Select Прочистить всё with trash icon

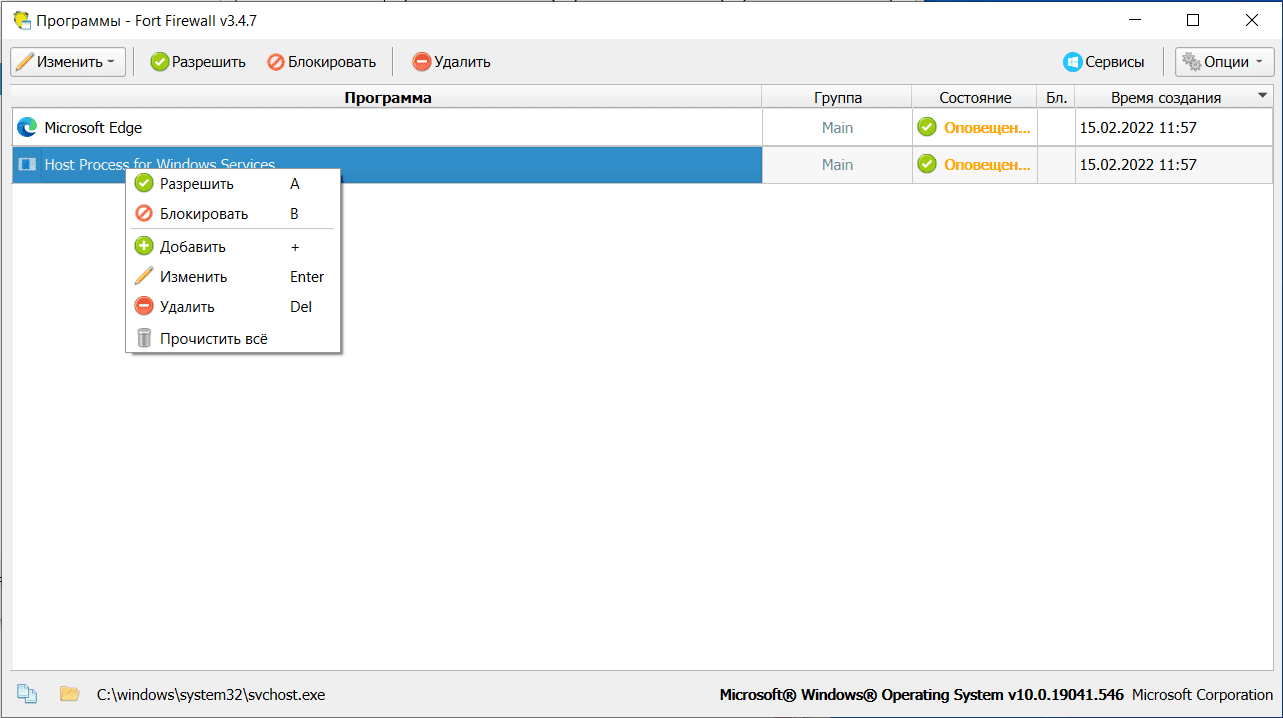click(214, 339)
